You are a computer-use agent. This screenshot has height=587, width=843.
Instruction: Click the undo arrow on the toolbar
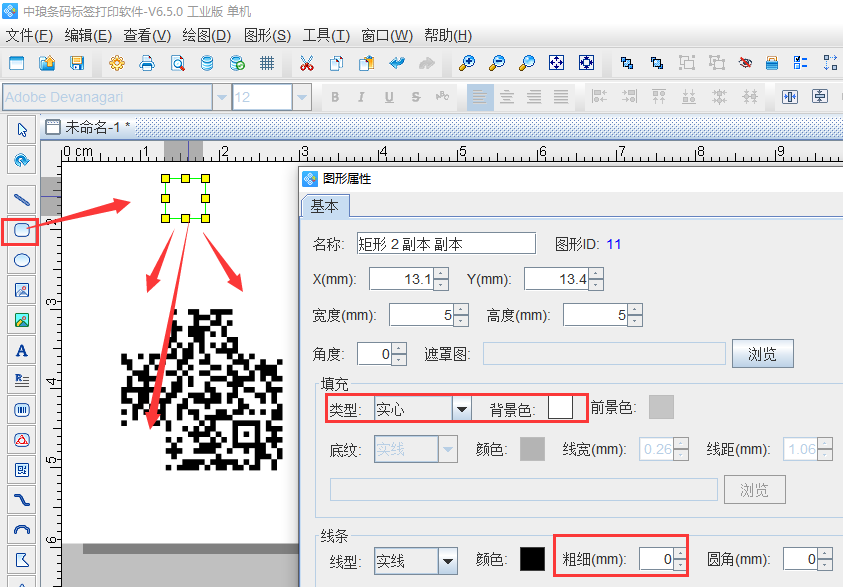(394, 62)
